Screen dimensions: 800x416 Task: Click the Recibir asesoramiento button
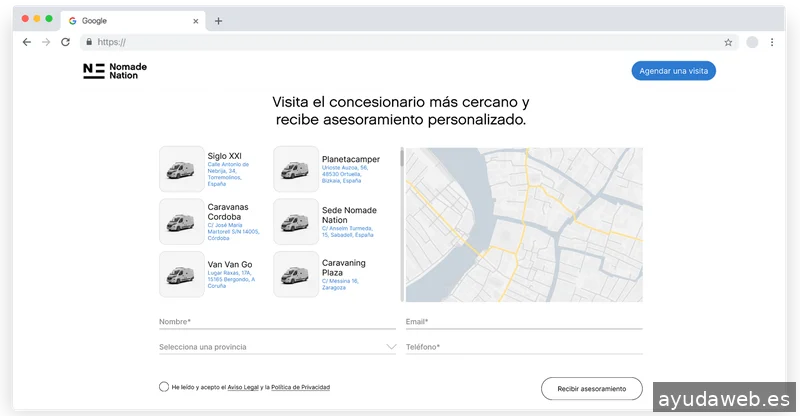[x=592, y=389]
